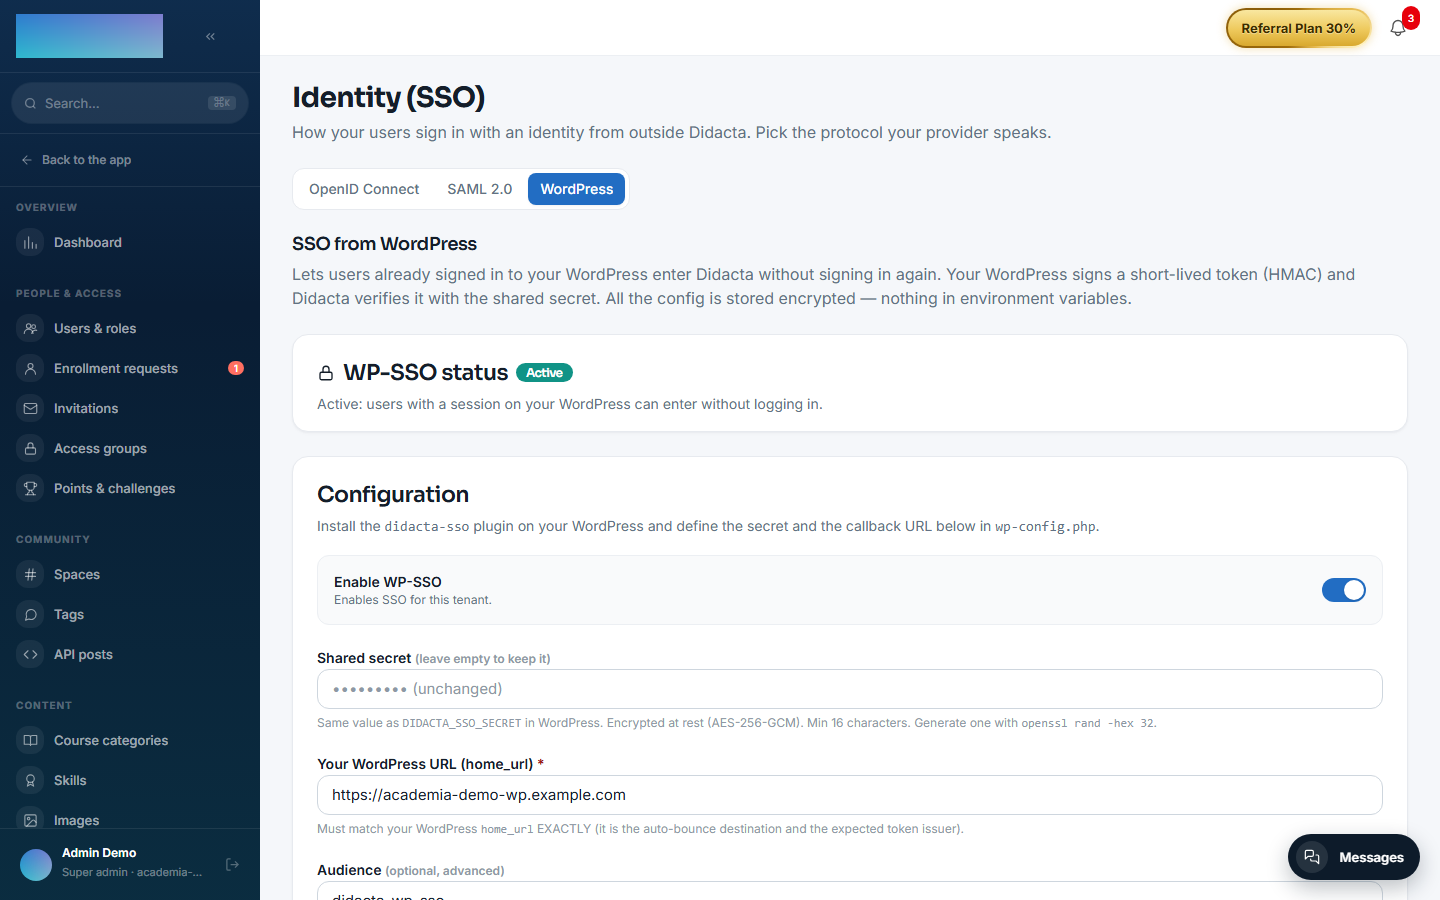The height and width of the screenshot is (900, 1440).
Task: Click the Users & roles icon
Action: [31, 329]
